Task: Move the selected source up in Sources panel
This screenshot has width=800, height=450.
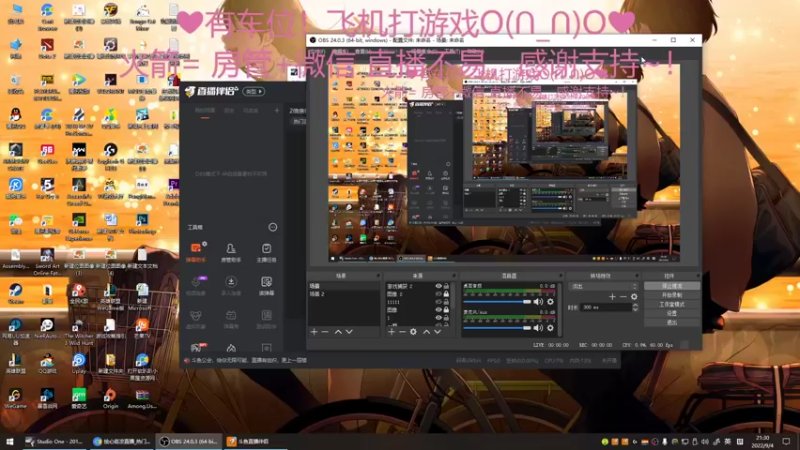Action: 427,332
